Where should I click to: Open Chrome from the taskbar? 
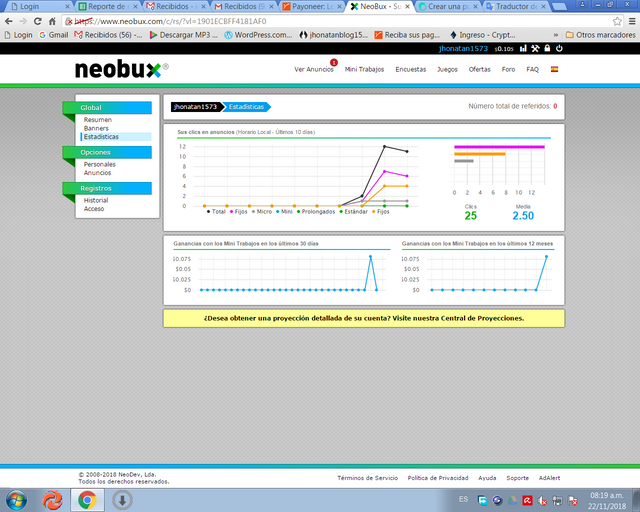point(87,500)
